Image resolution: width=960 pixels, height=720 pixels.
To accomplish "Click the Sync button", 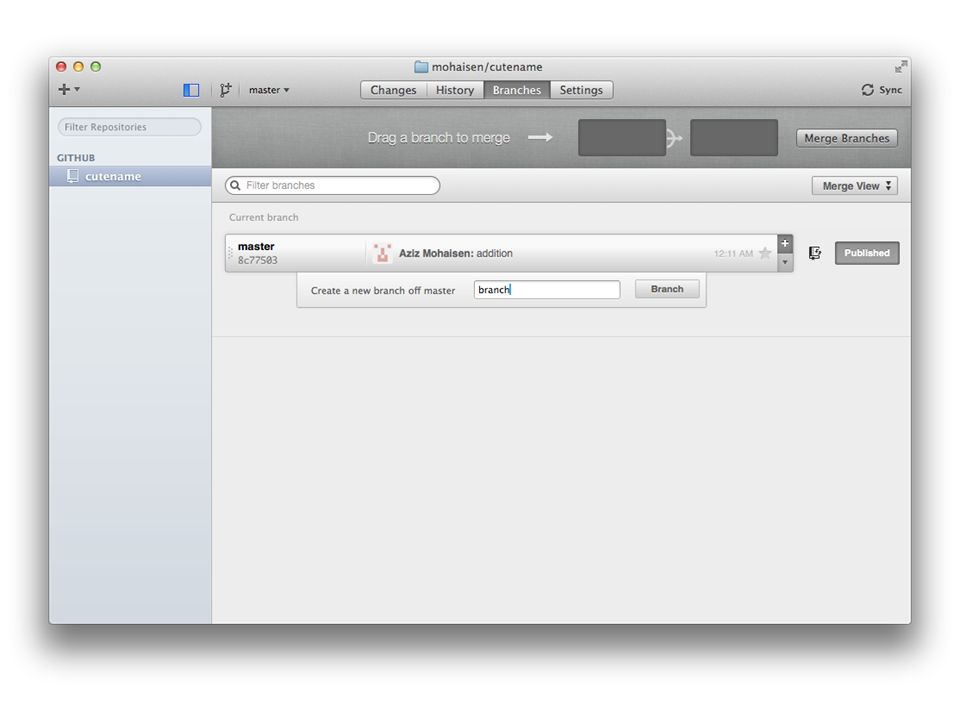I will pos(881,90).
